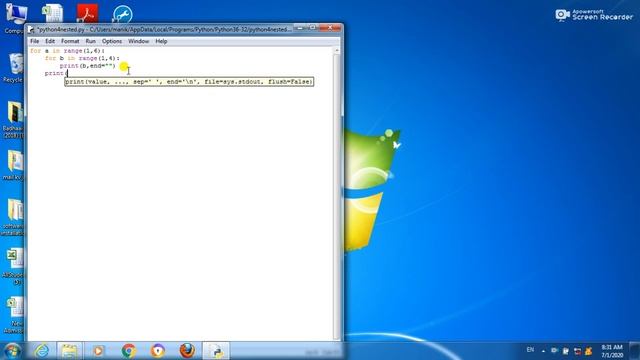Screen dimensions: 640x360
Task: Open the Run menu
Action: point(90,41)
